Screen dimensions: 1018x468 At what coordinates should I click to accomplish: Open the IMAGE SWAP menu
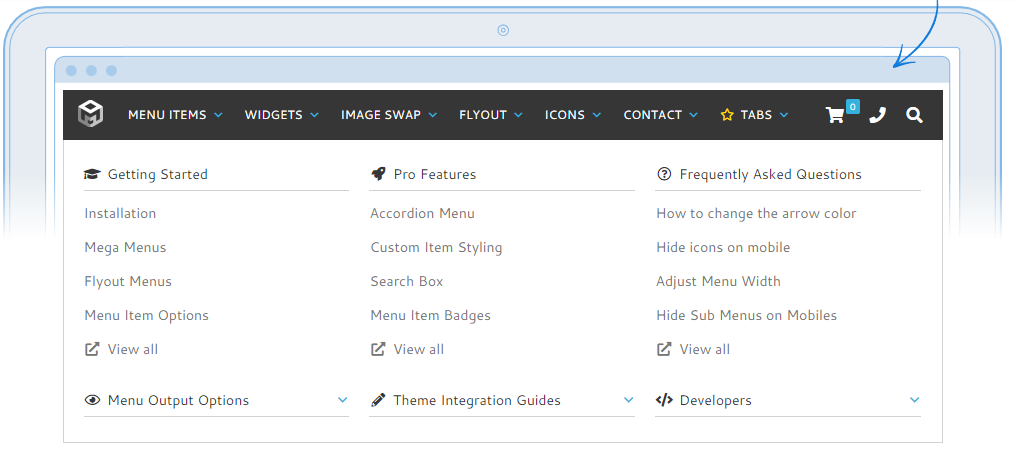[381, 115]
